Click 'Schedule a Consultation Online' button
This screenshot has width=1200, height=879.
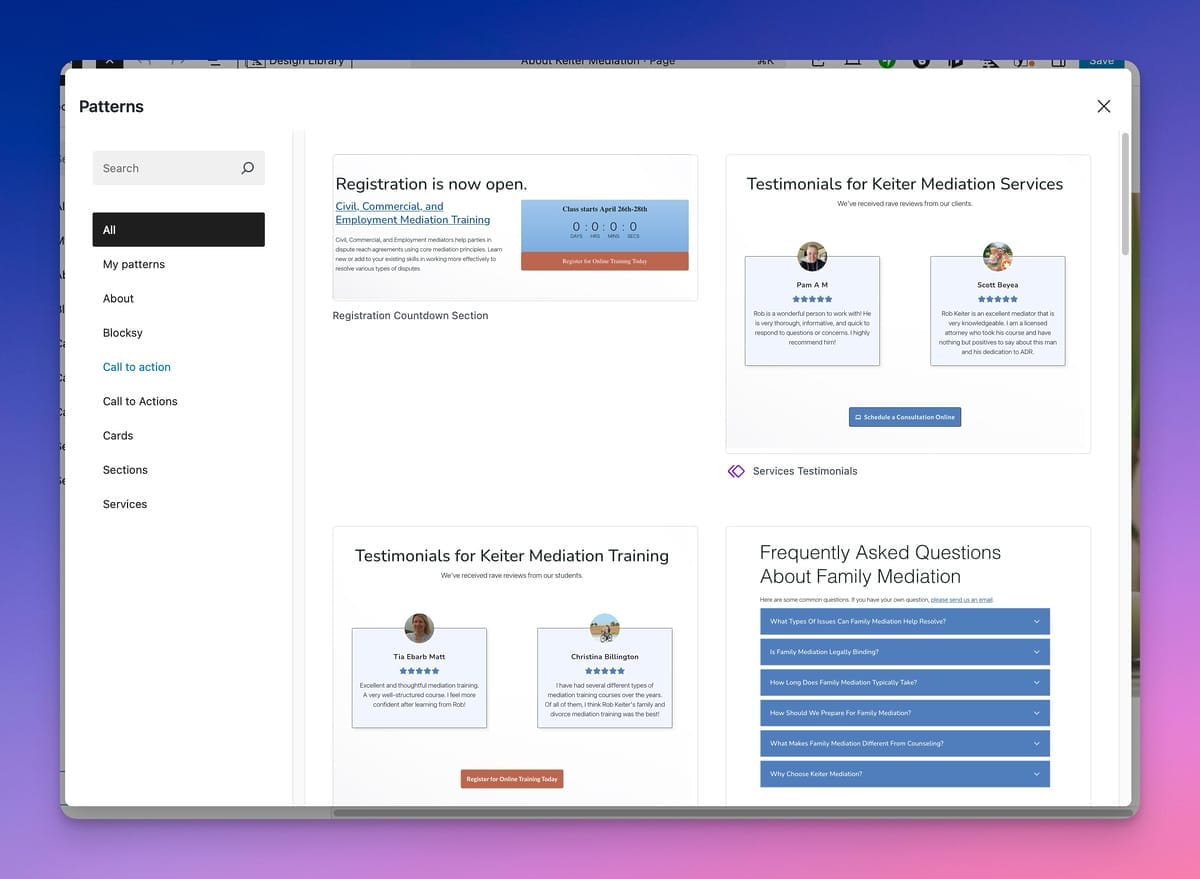[x=904, y=417]
